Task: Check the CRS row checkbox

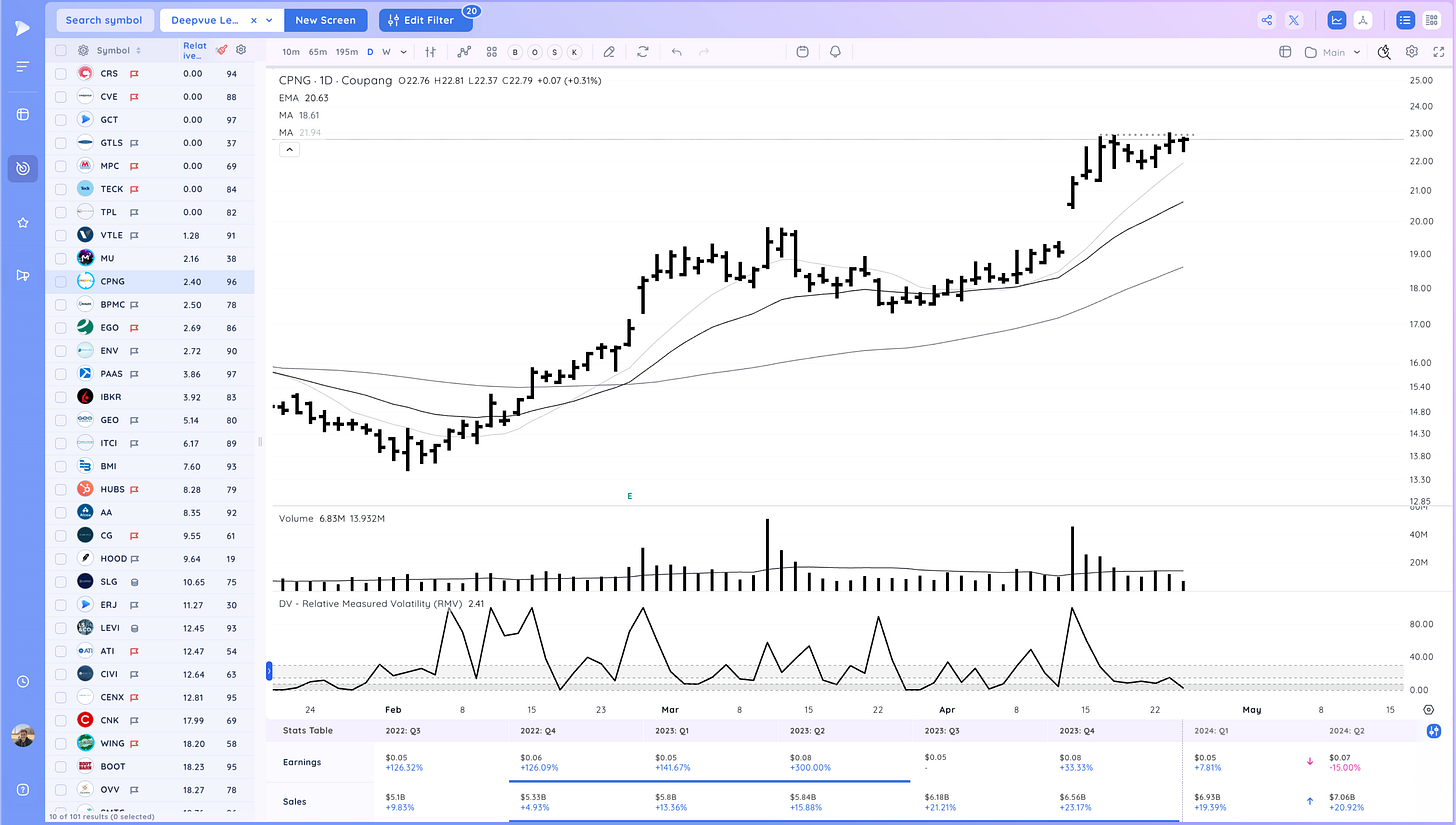Action: pyautogui.click(x=61, y=74)
